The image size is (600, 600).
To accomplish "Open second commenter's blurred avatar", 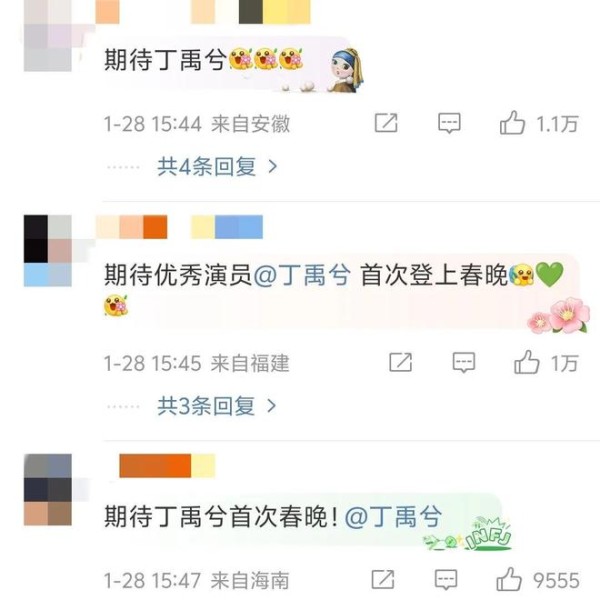I will (x=48, y=251).
